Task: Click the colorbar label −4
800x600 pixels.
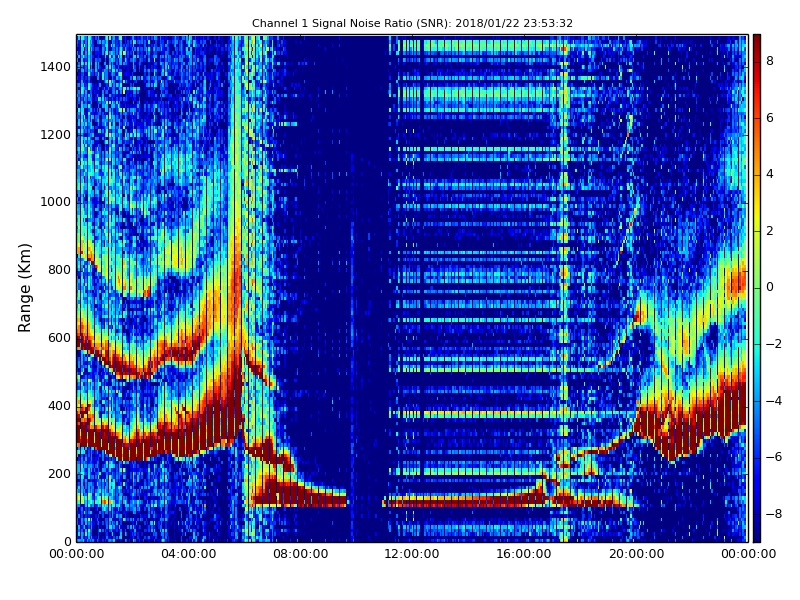Action: point(774,401)
